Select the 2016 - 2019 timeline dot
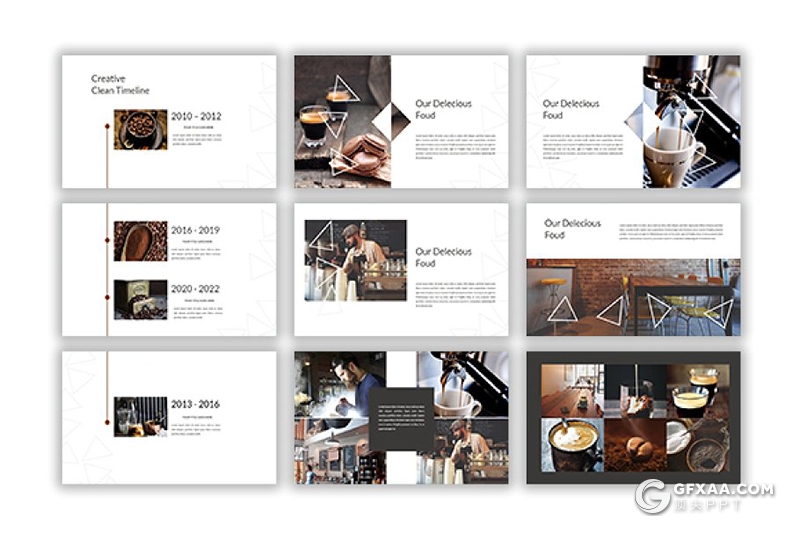This screenshot has height=534, width=800. click(x=108, y=241)
